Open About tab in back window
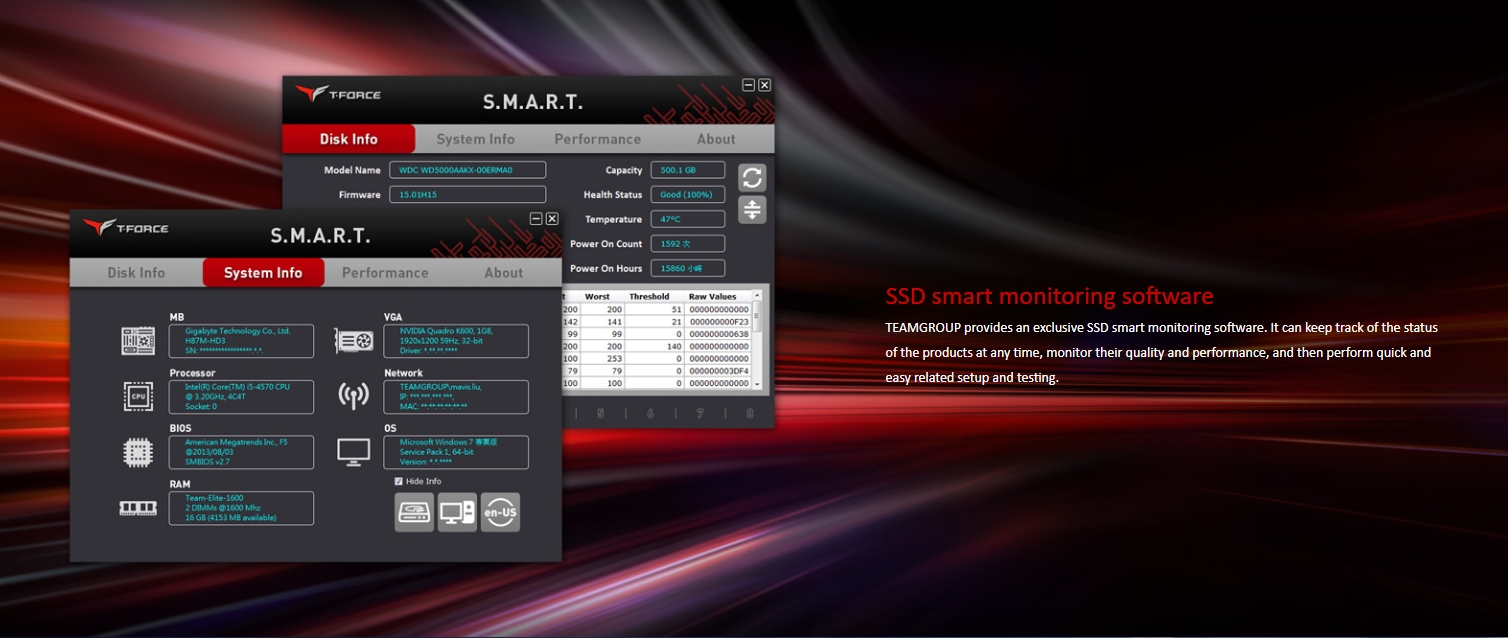1508x638 pixels. tap(716, 139)
